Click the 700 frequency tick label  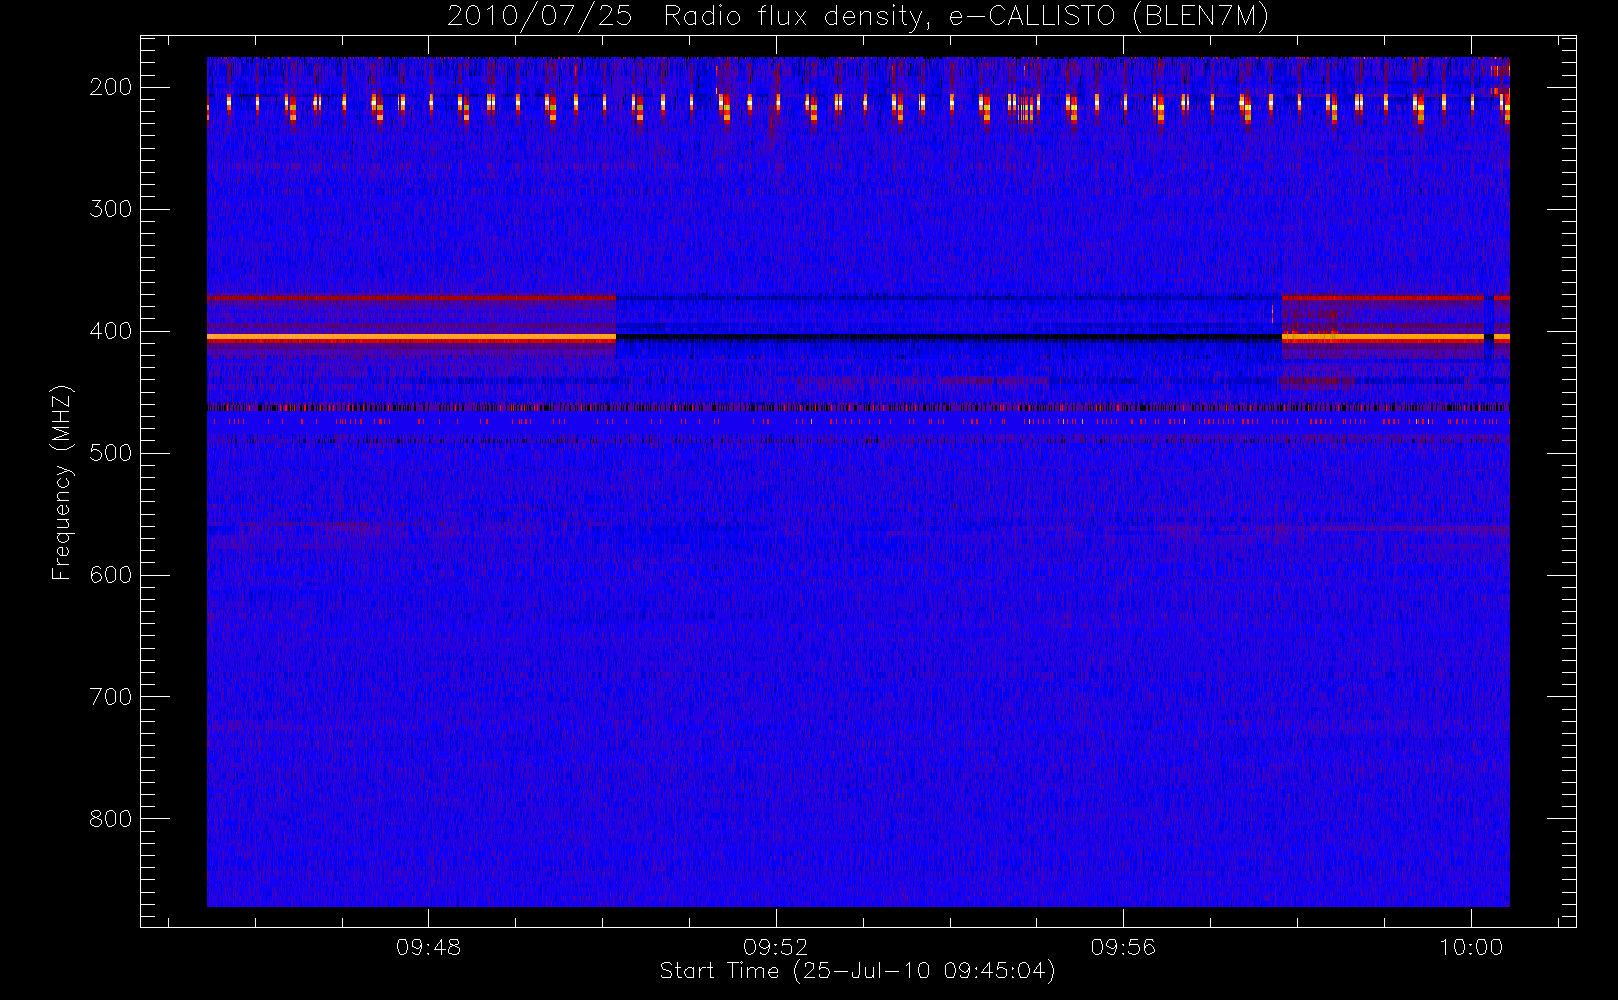111,697
